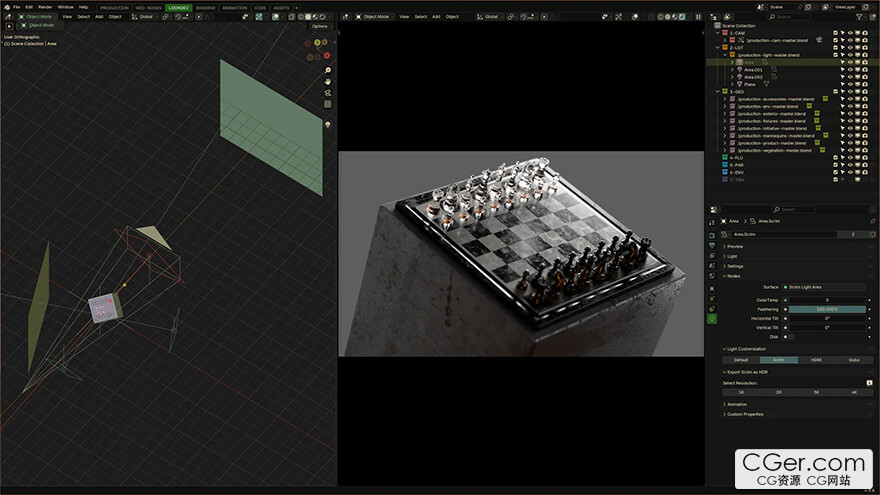The height and width of the screenshot is (495, 880).
Task: Switch to the ASSETS workspace tab
Action: 281,8
